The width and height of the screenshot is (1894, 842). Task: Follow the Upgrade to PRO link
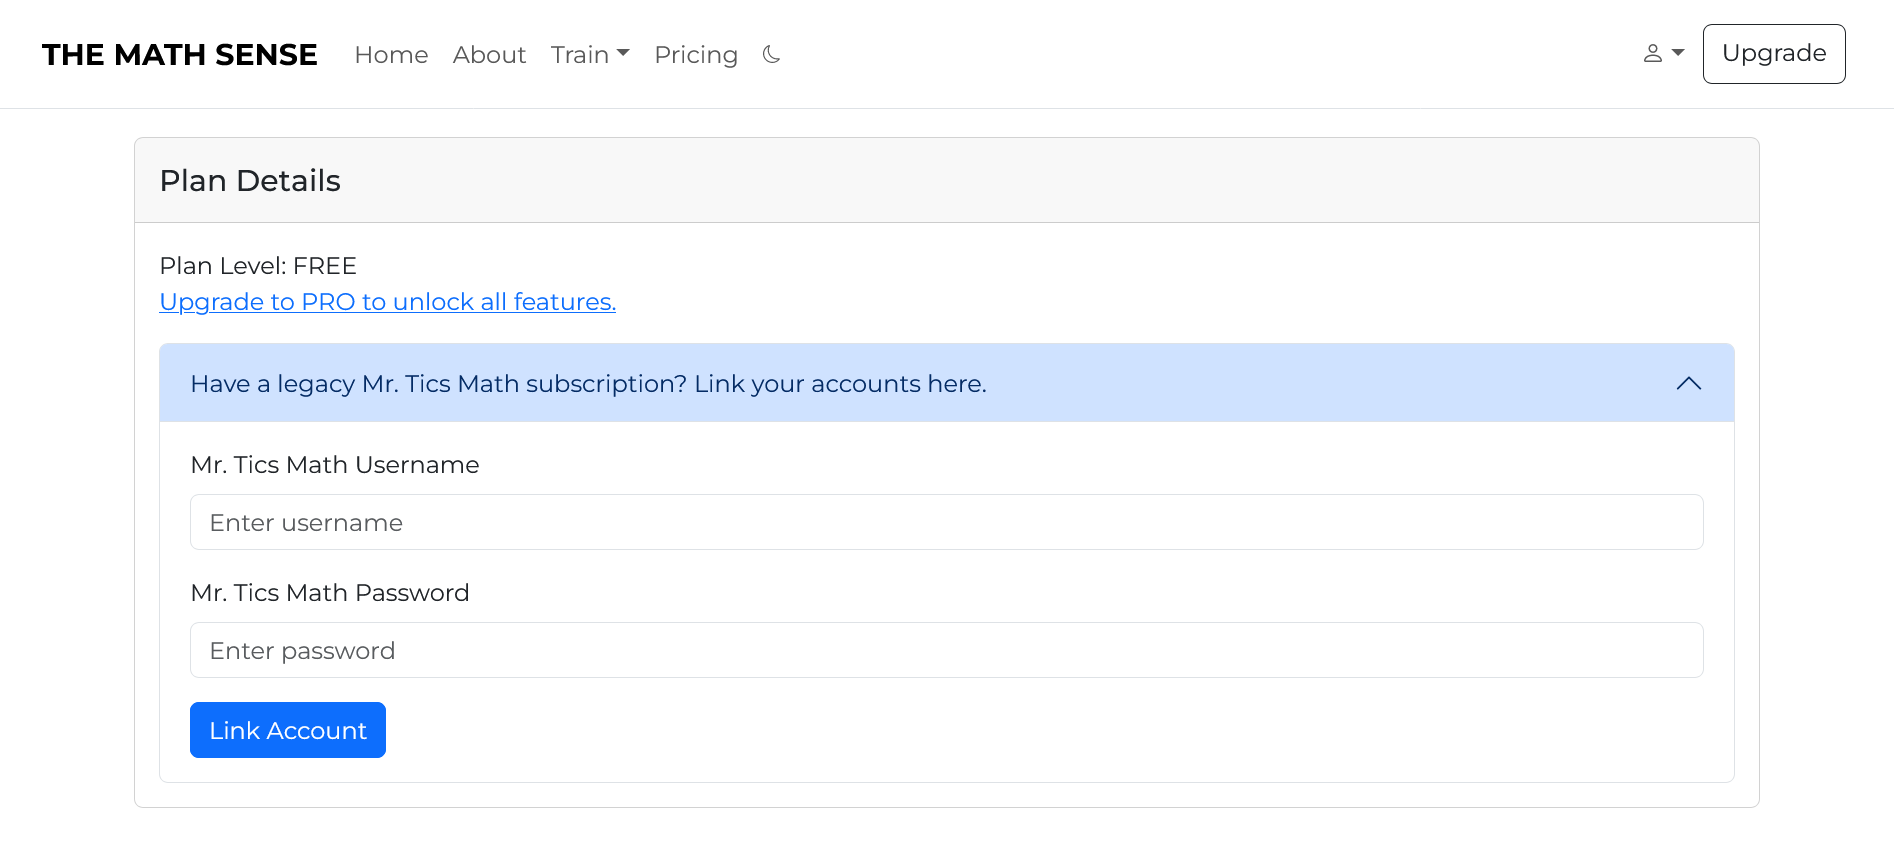[387, 302]
